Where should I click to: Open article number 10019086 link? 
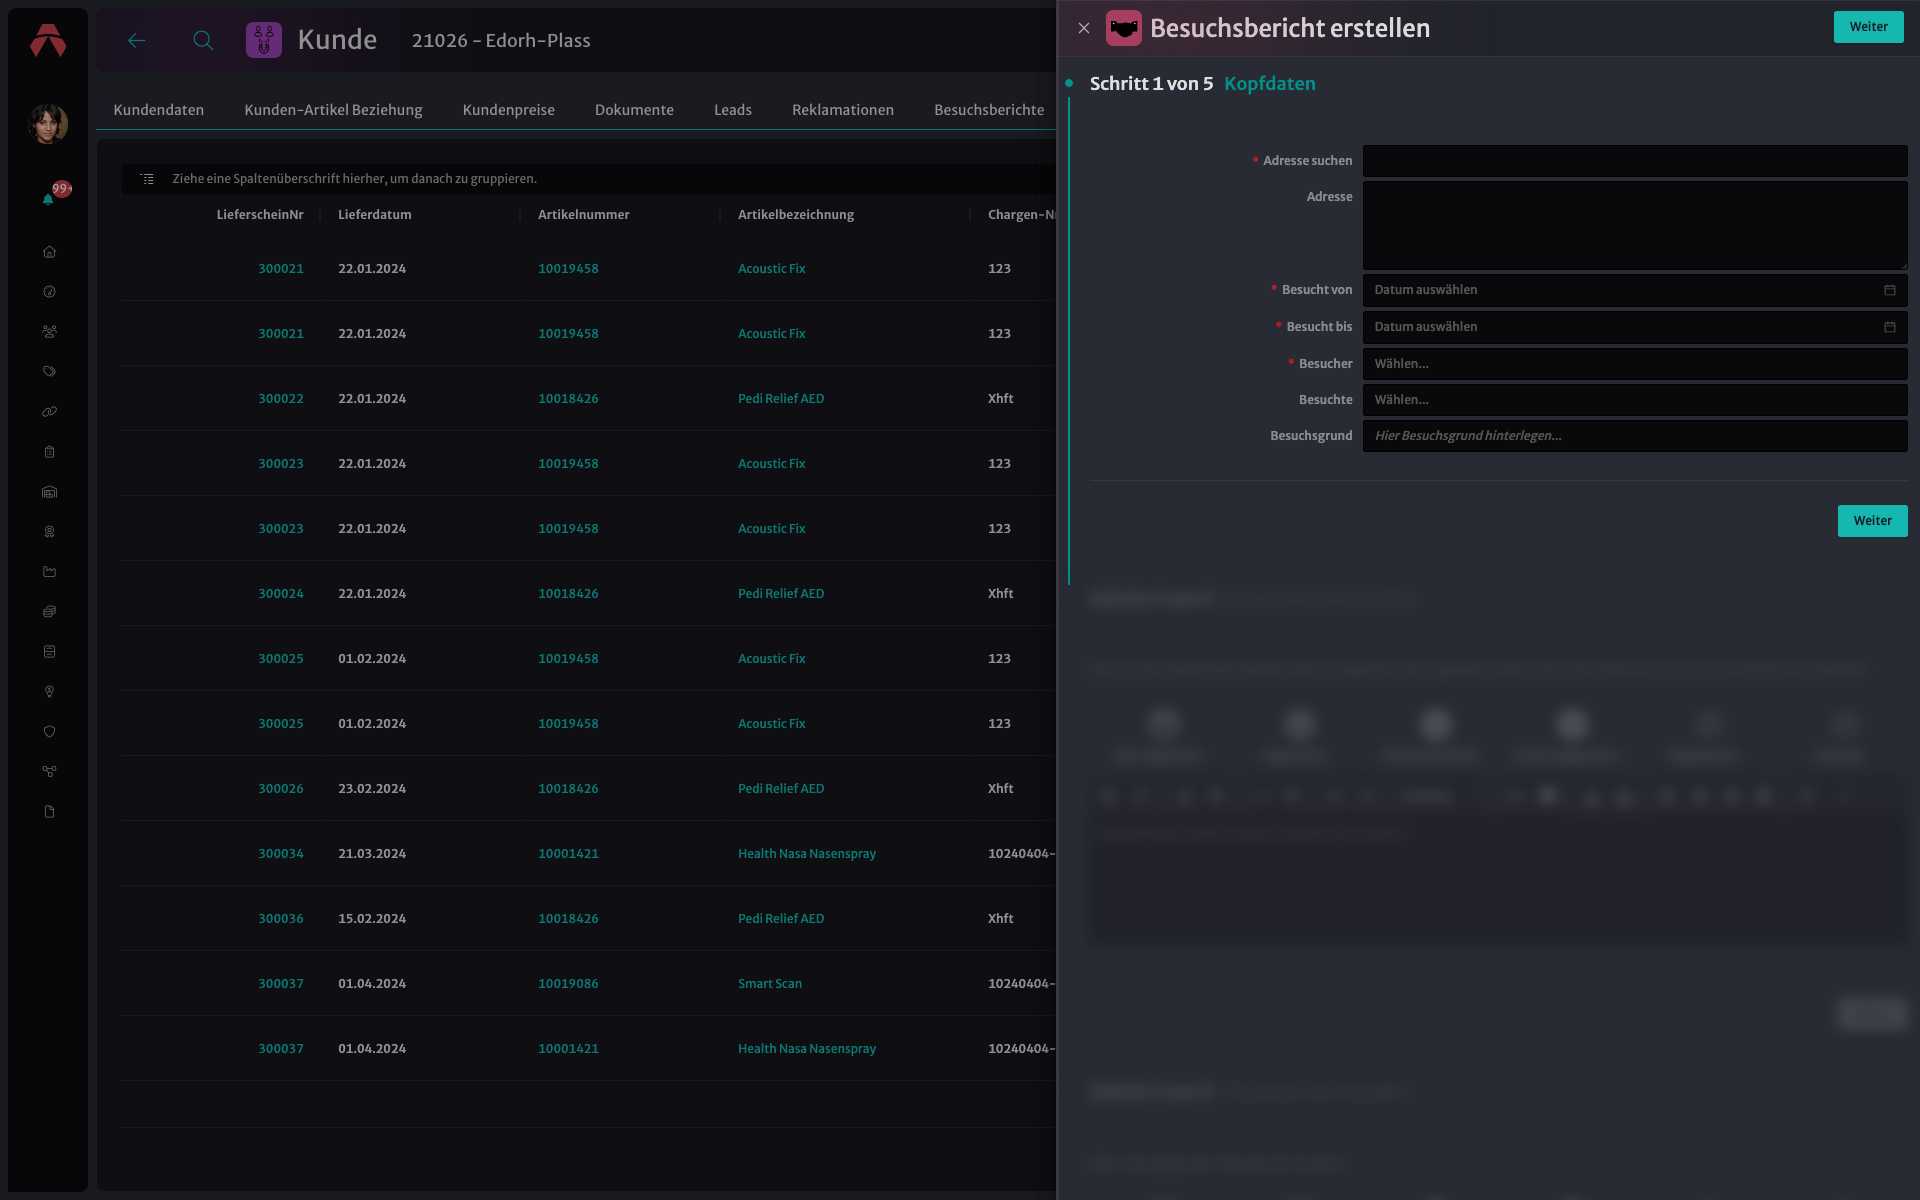pos(568,984)
